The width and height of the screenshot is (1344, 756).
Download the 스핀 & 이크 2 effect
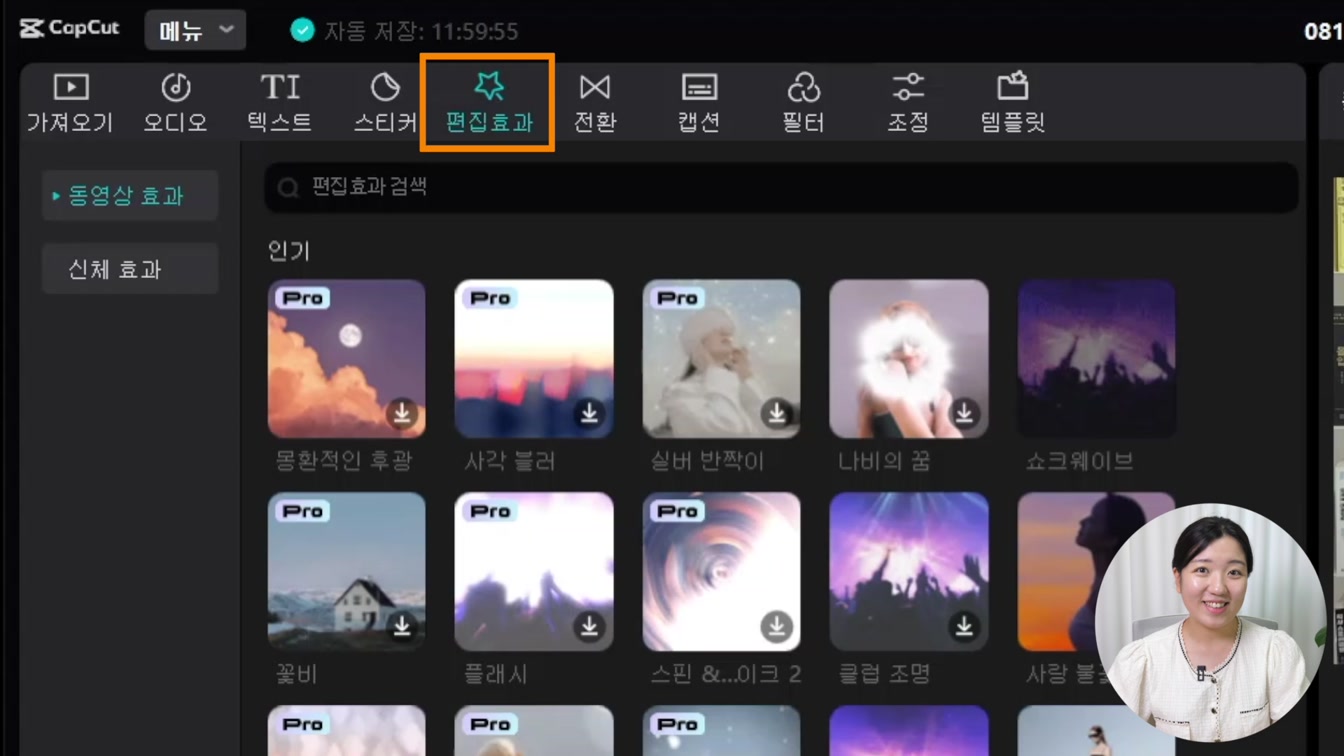776,626
